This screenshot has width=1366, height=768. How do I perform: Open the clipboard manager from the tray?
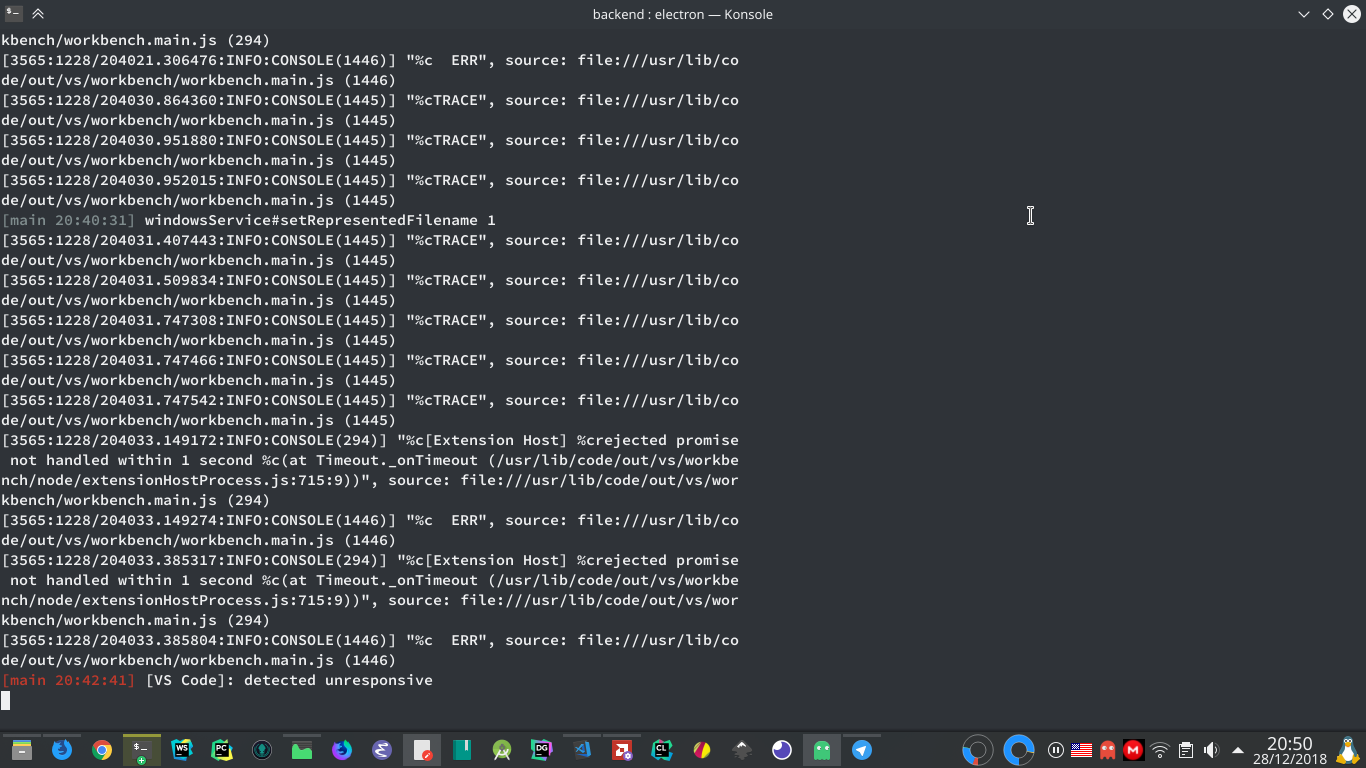[x=1185, y=750]
